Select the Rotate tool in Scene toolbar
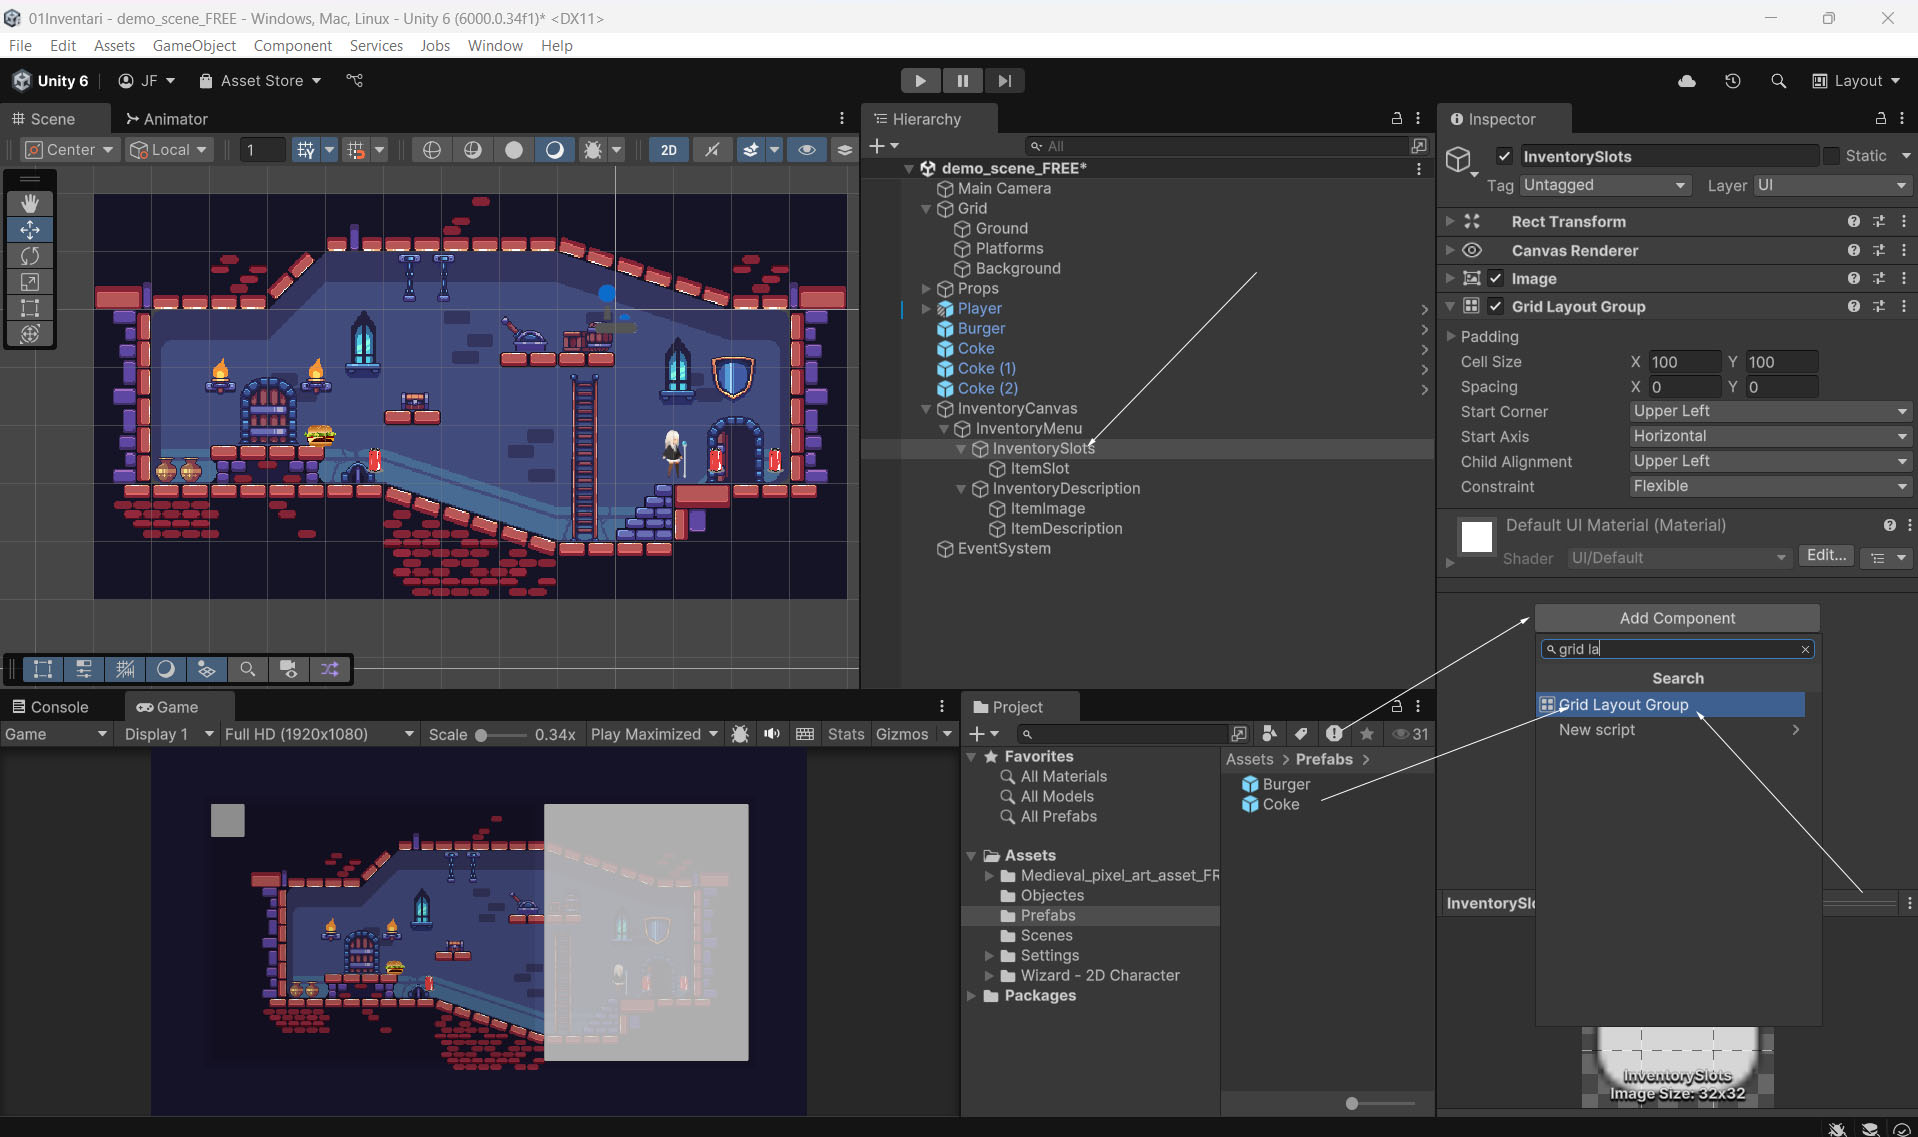This screenshot has height=1137, width=1918. pos(30,256)
